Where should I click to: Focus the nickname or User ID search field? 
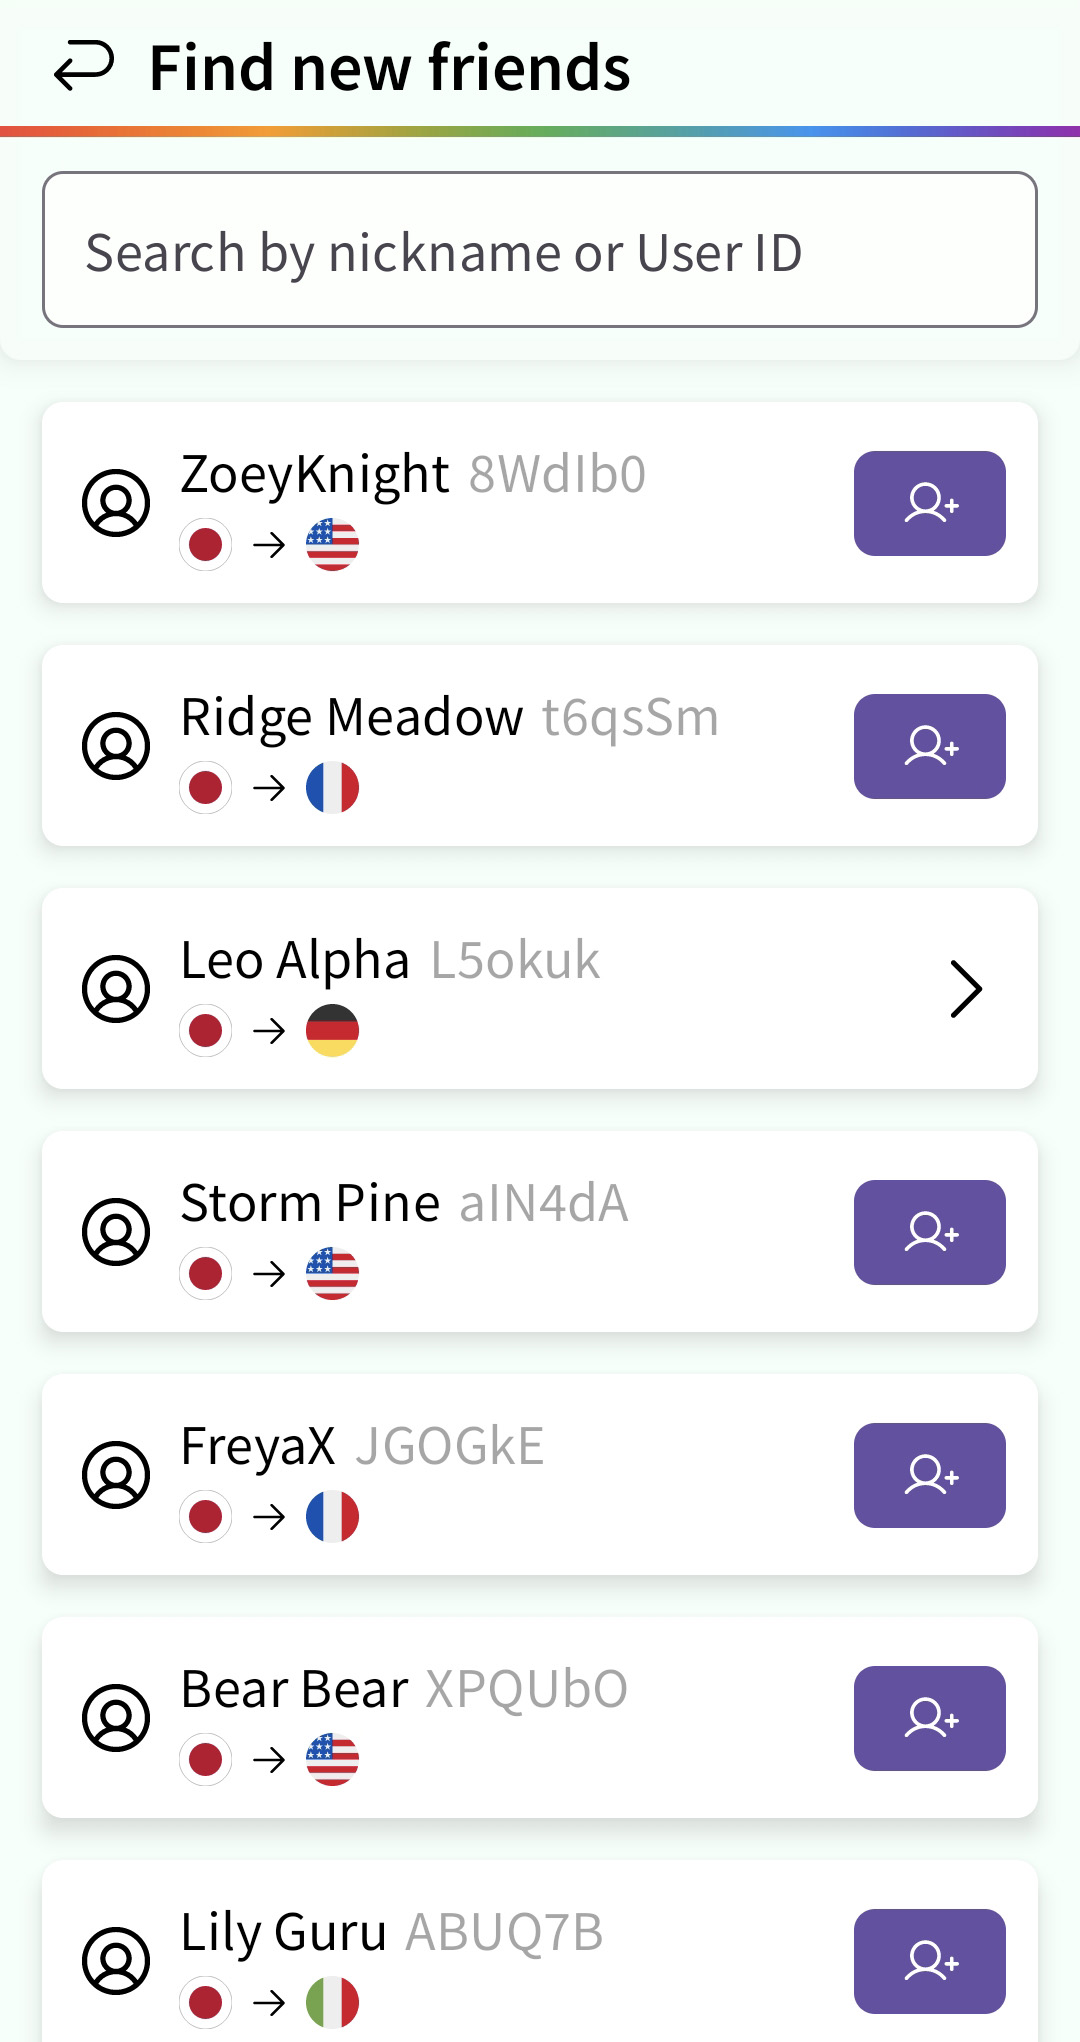point(540,250)
